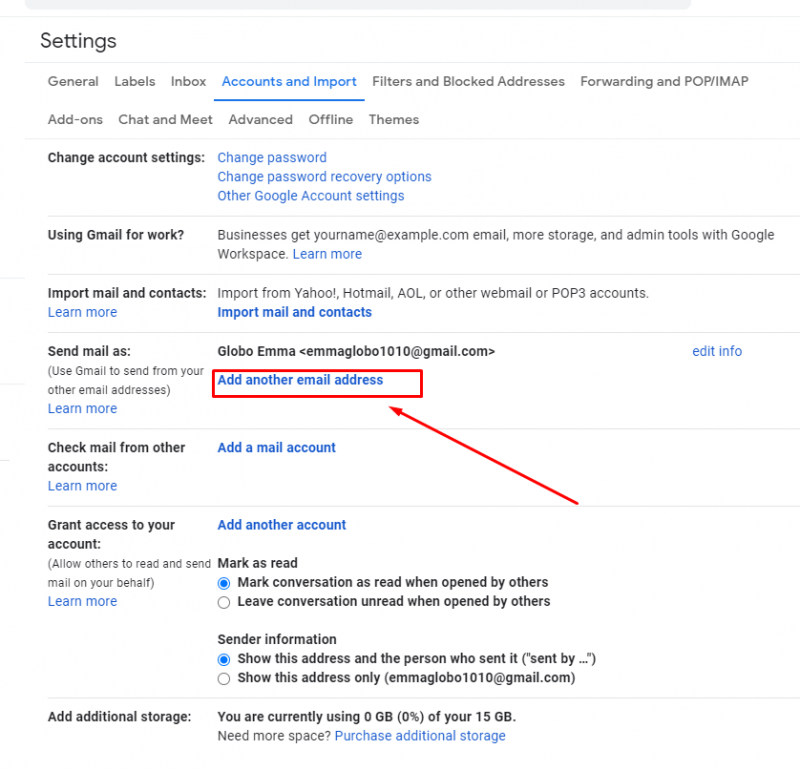
Task: Click Import mail and contacts
Action: tap(294, 312)
